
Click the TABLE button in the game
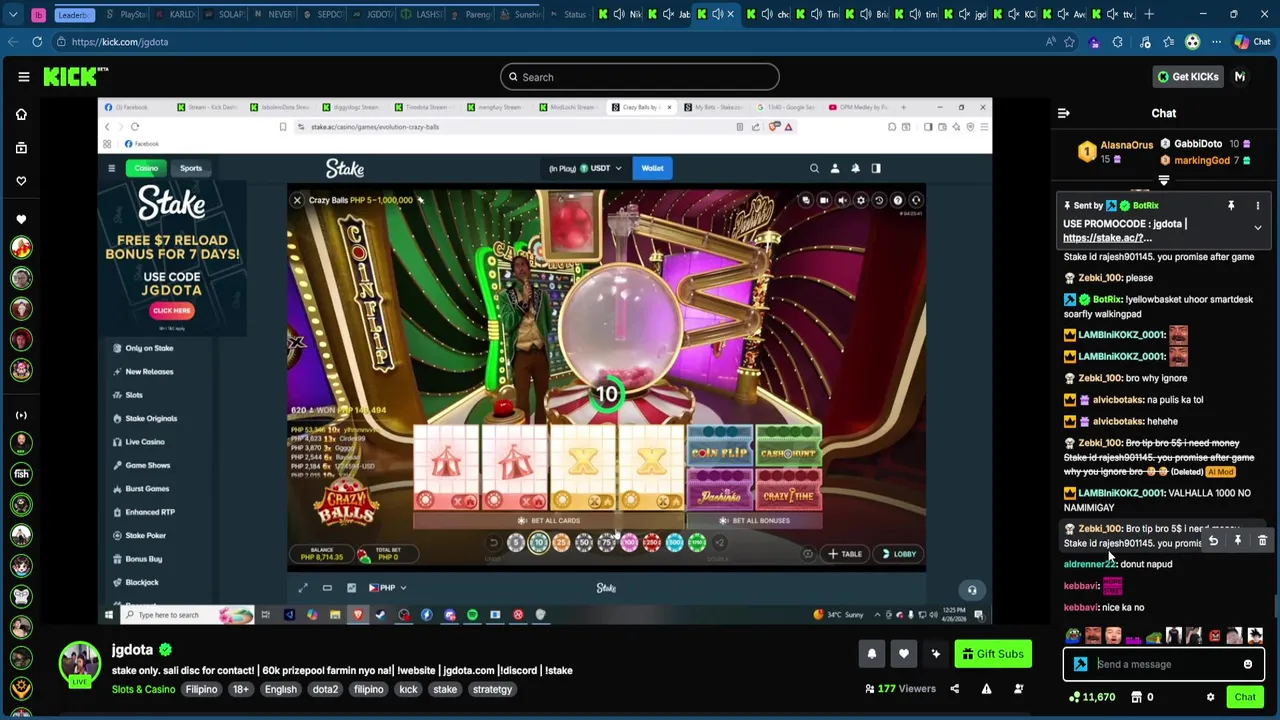(x=845, y=554)
